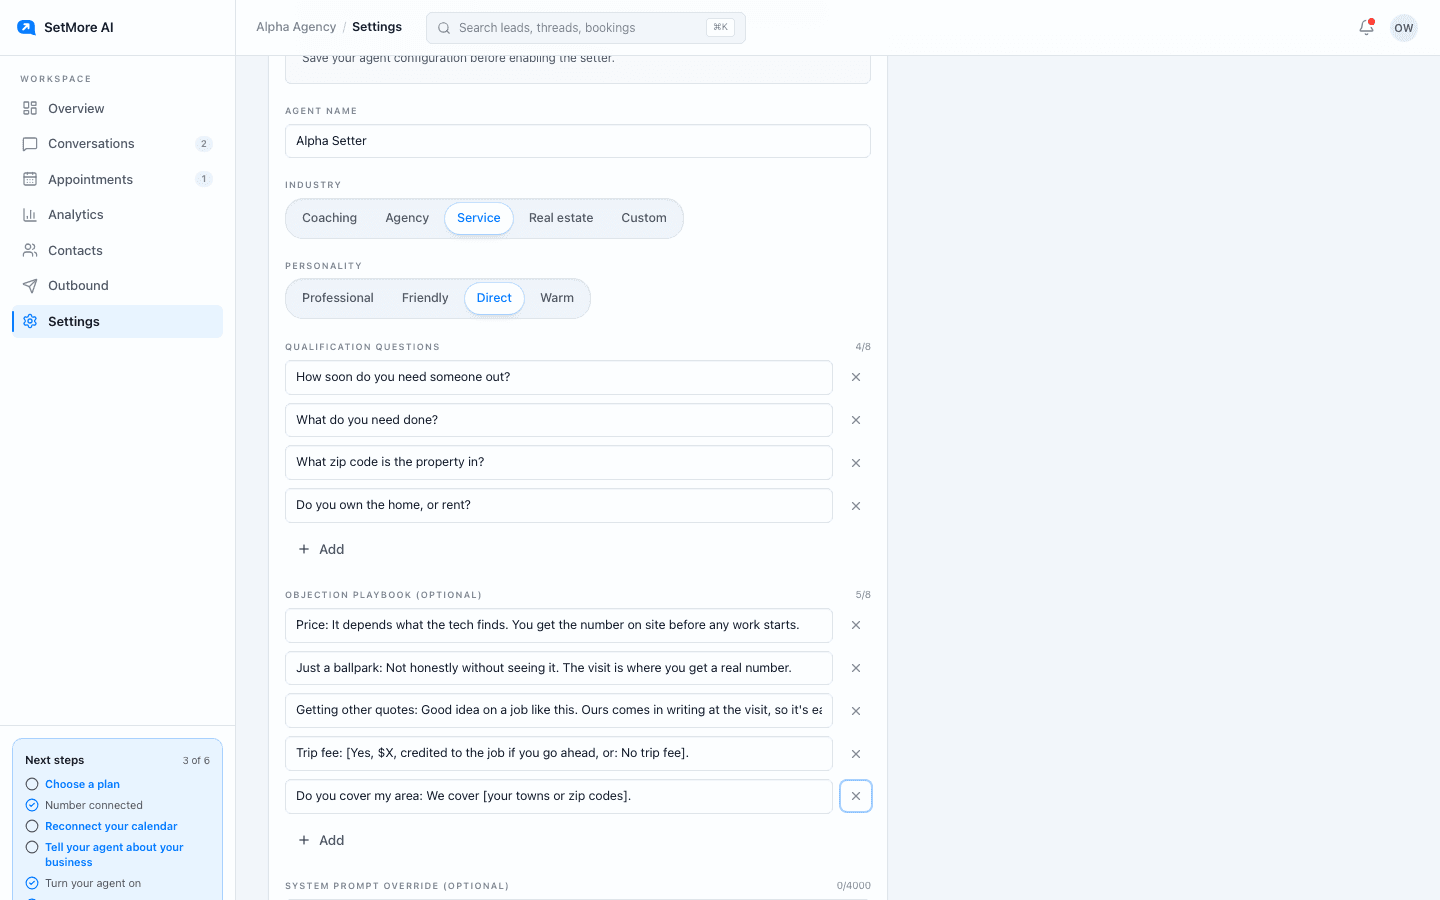This screenshot has width=1440, height=900.
Task: Remove the Price objection entry
Action: [x=856, y=625]
